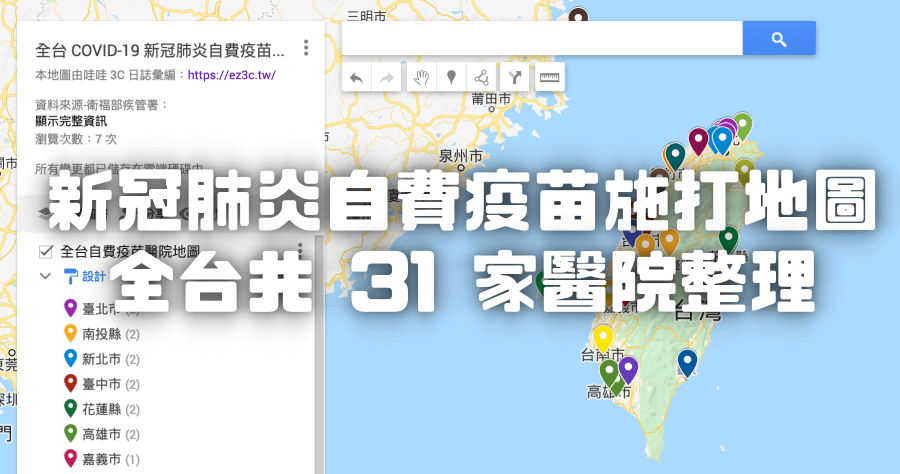The height and width of the screenshot is (474, 900).
Task: Click the 泉州市 city label on map
Action: point(460,156)
